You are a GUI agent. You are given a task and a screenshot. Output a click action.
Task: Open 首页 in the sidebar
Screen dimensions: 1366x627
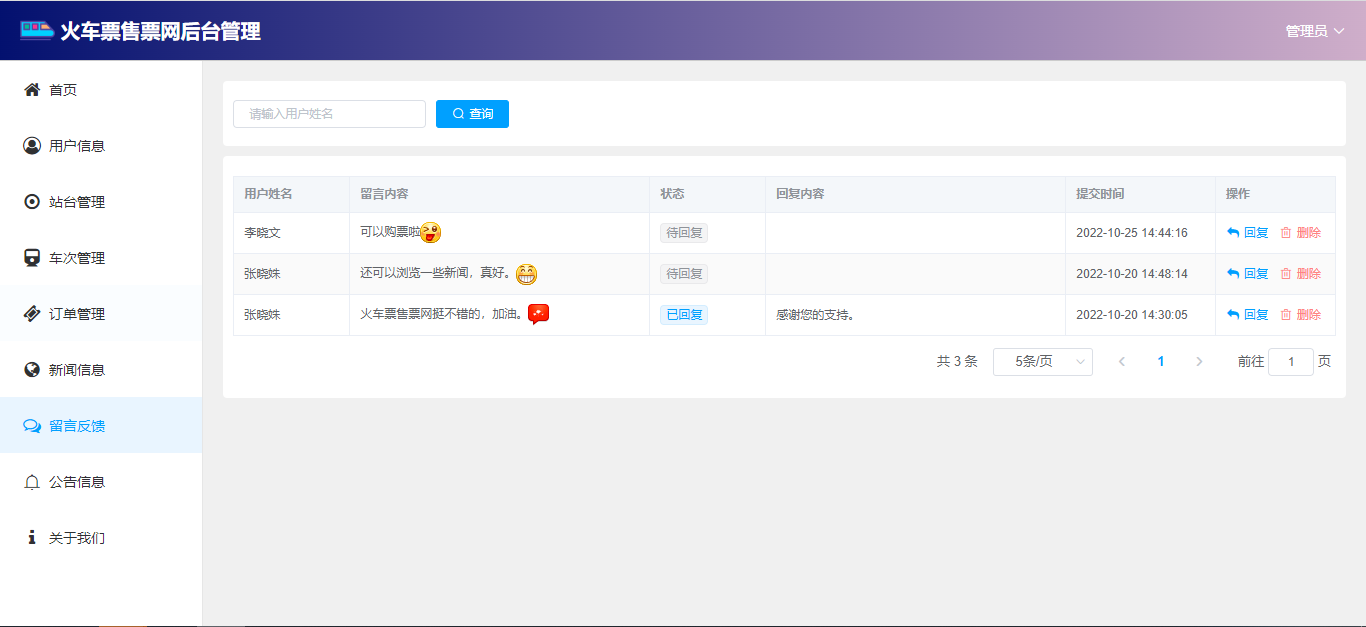(x=101, y=90)
